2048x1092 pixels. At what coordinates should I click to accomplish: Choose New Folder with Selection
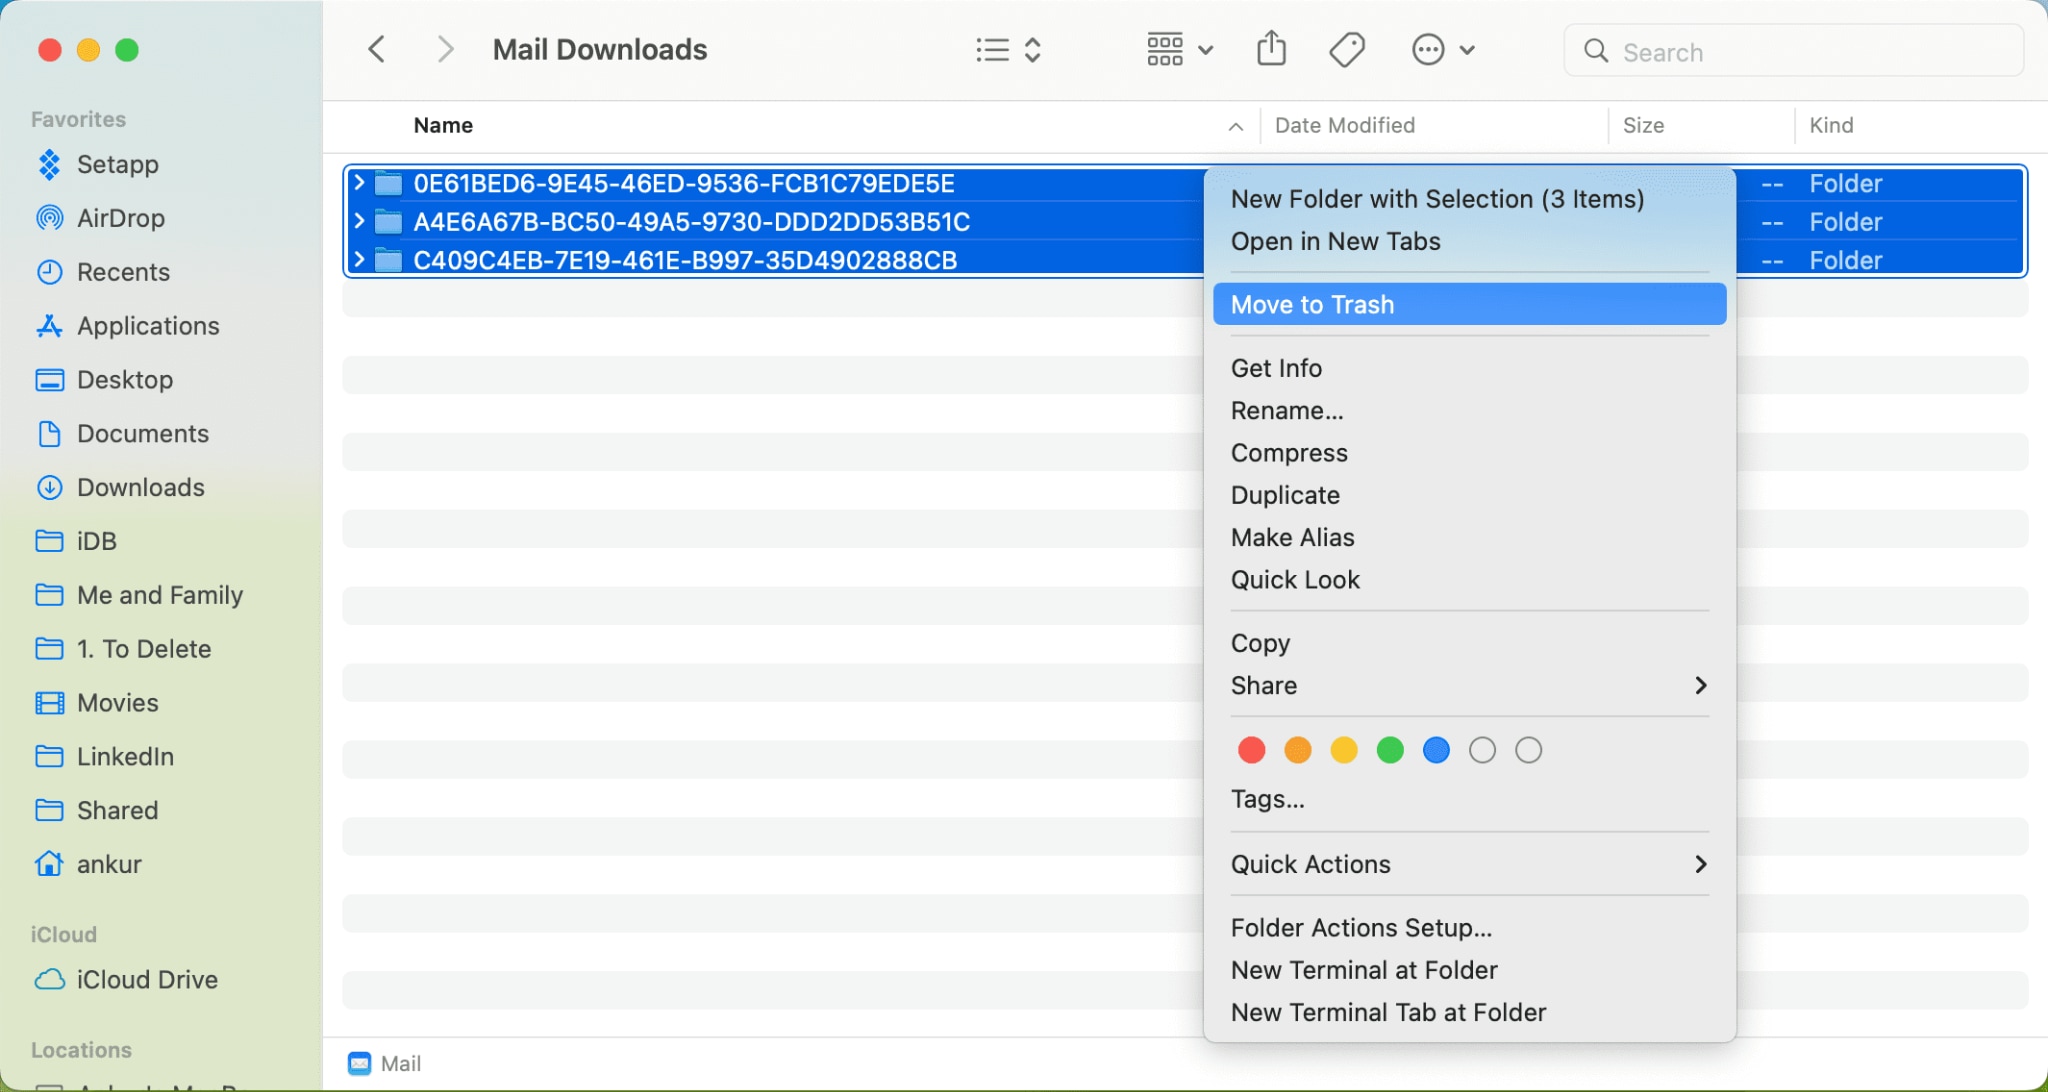coord(1436,199)
